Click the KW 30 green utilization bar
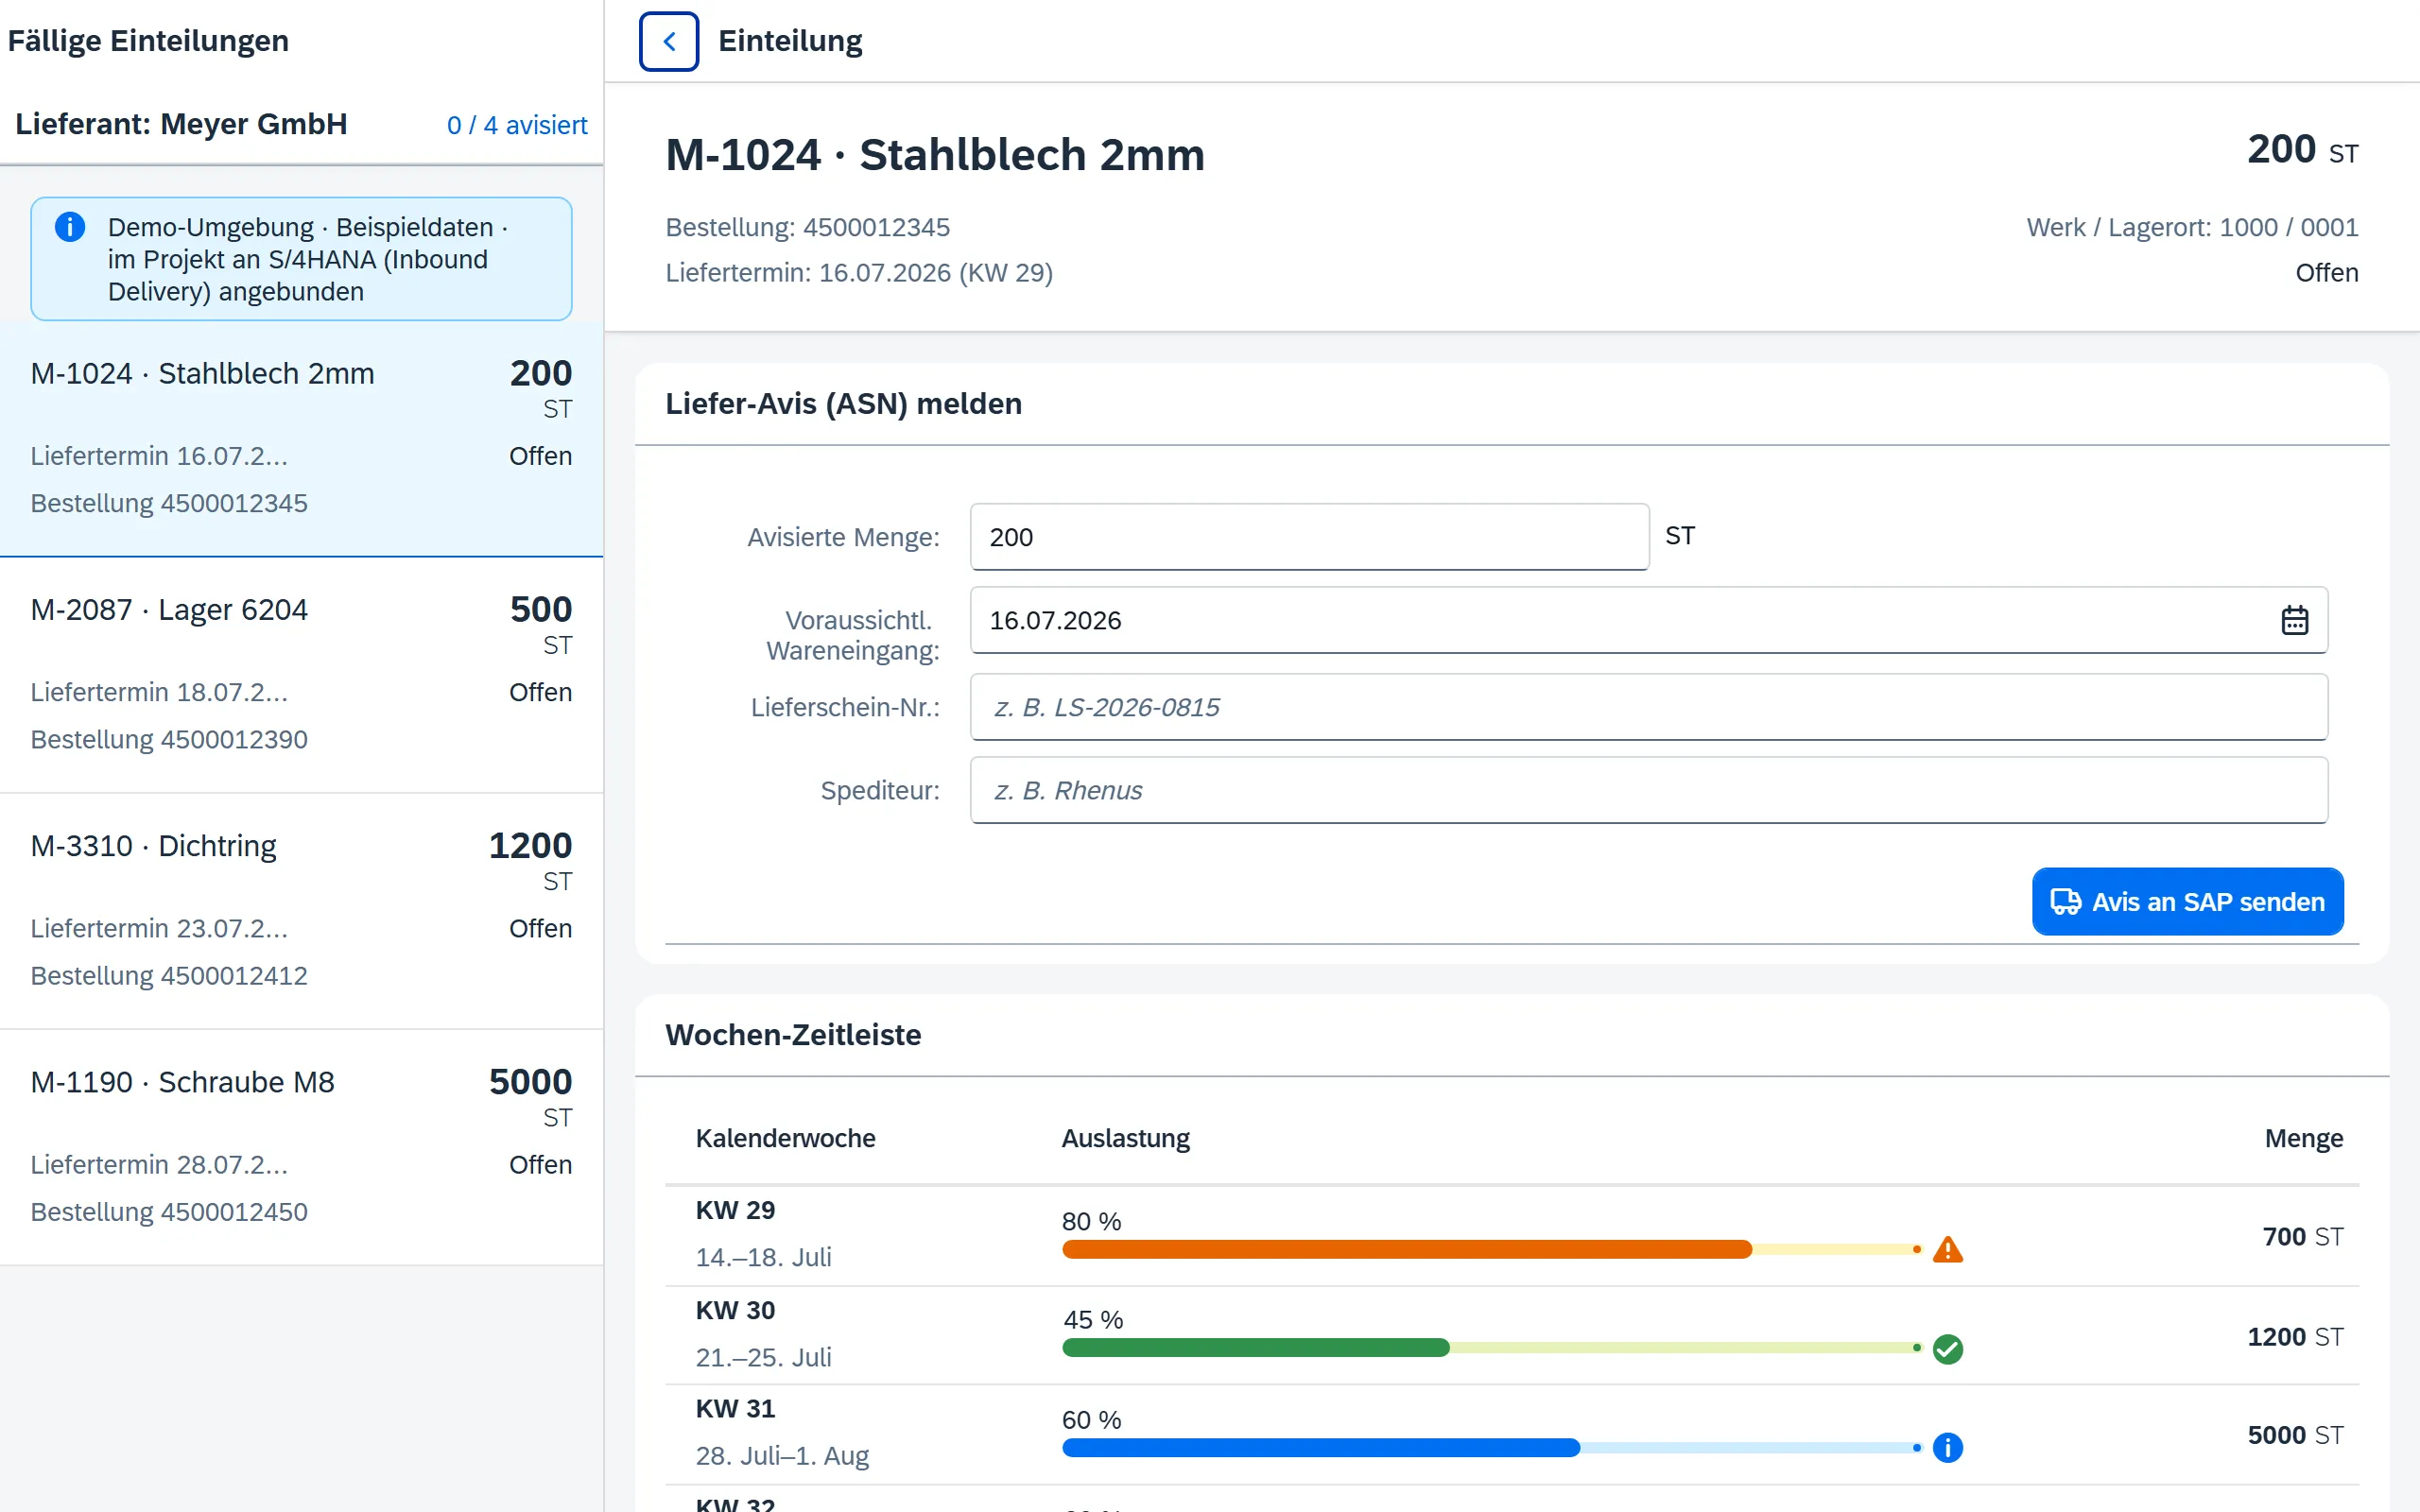The height and width of the screenshot is (1512, 2420). tap(1255, 1348)
